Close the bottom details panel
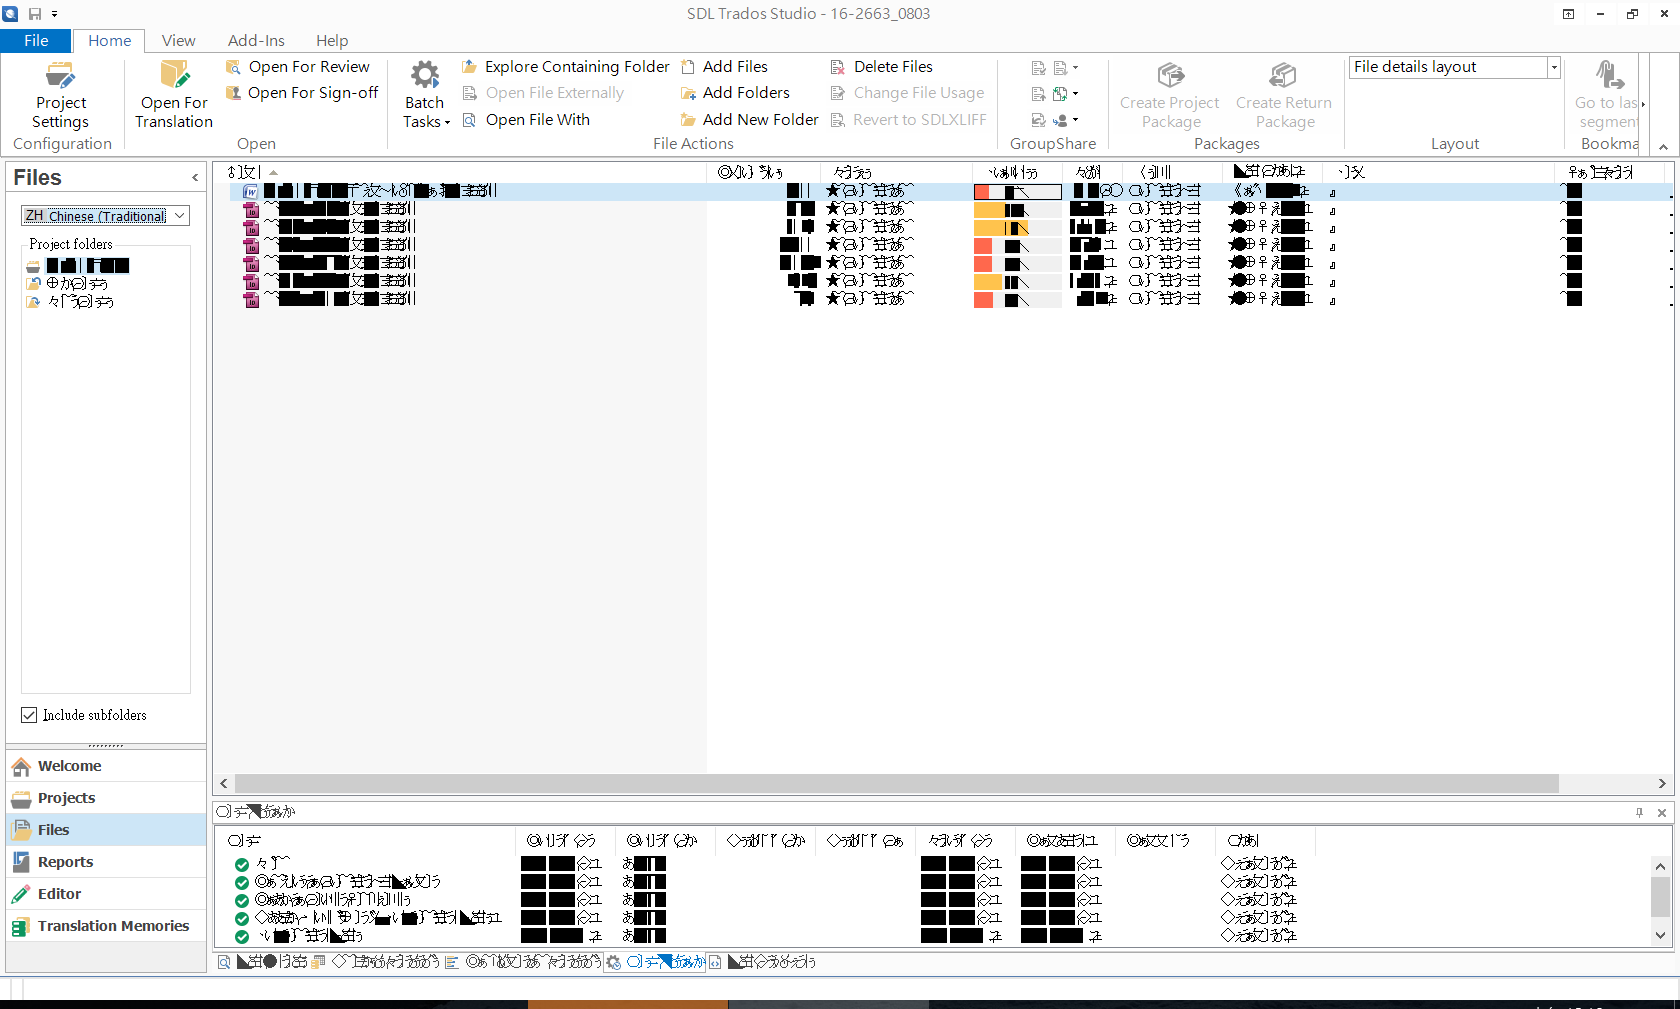The width and height of the screenshot is (1680, 1009). click(1662, 813)
